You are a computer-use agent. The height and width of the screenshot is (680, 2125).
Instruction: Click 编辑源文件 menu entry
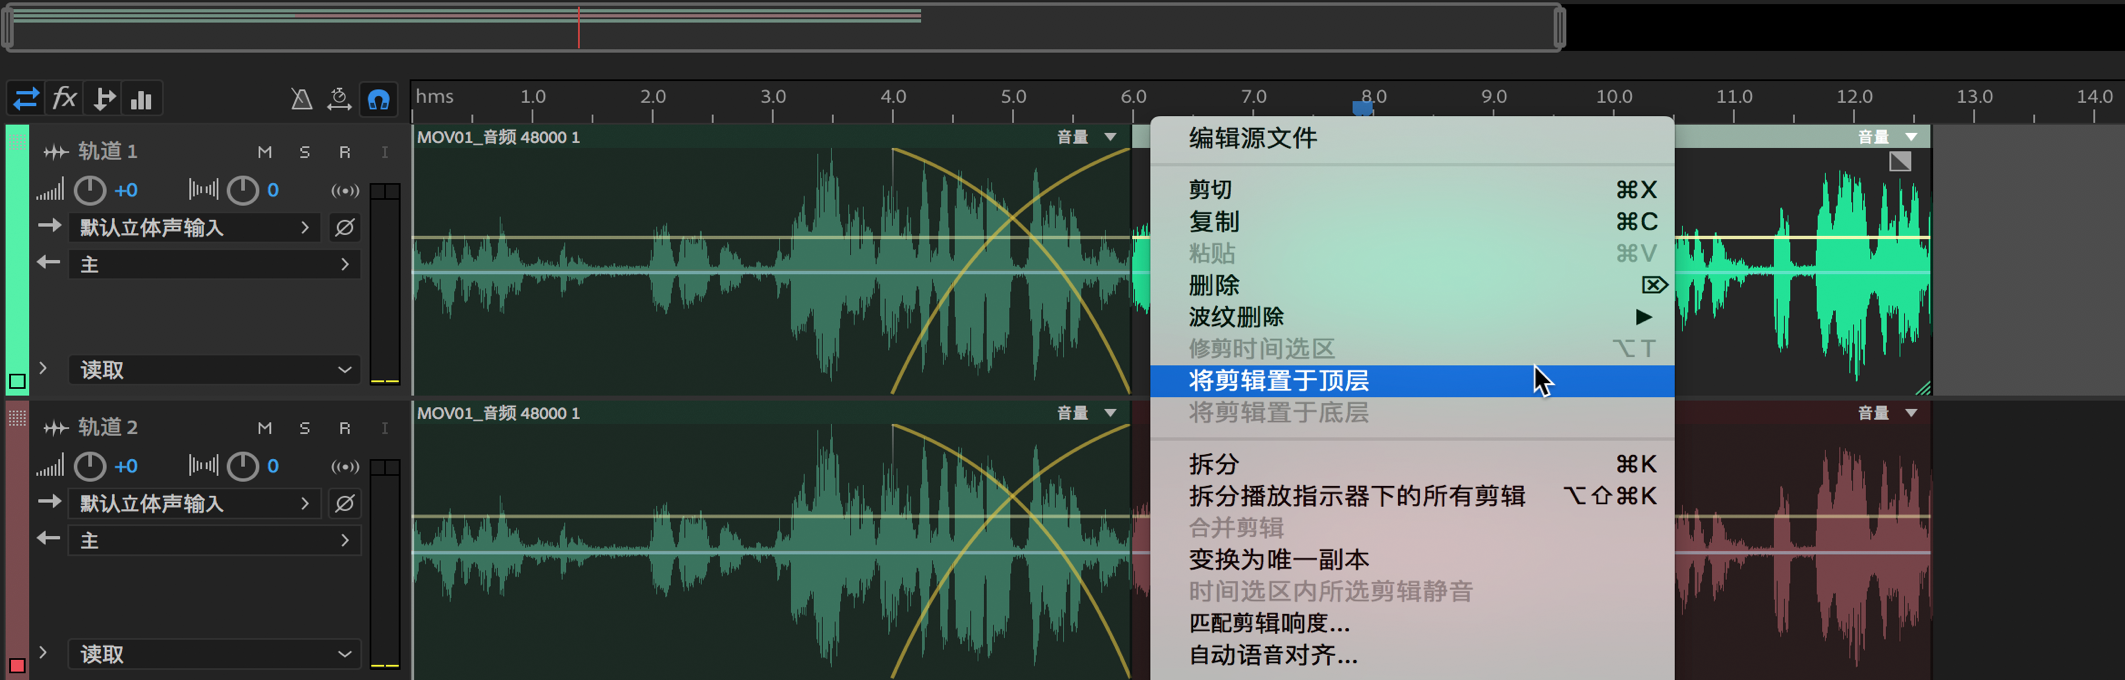[x=1252, y=139]
